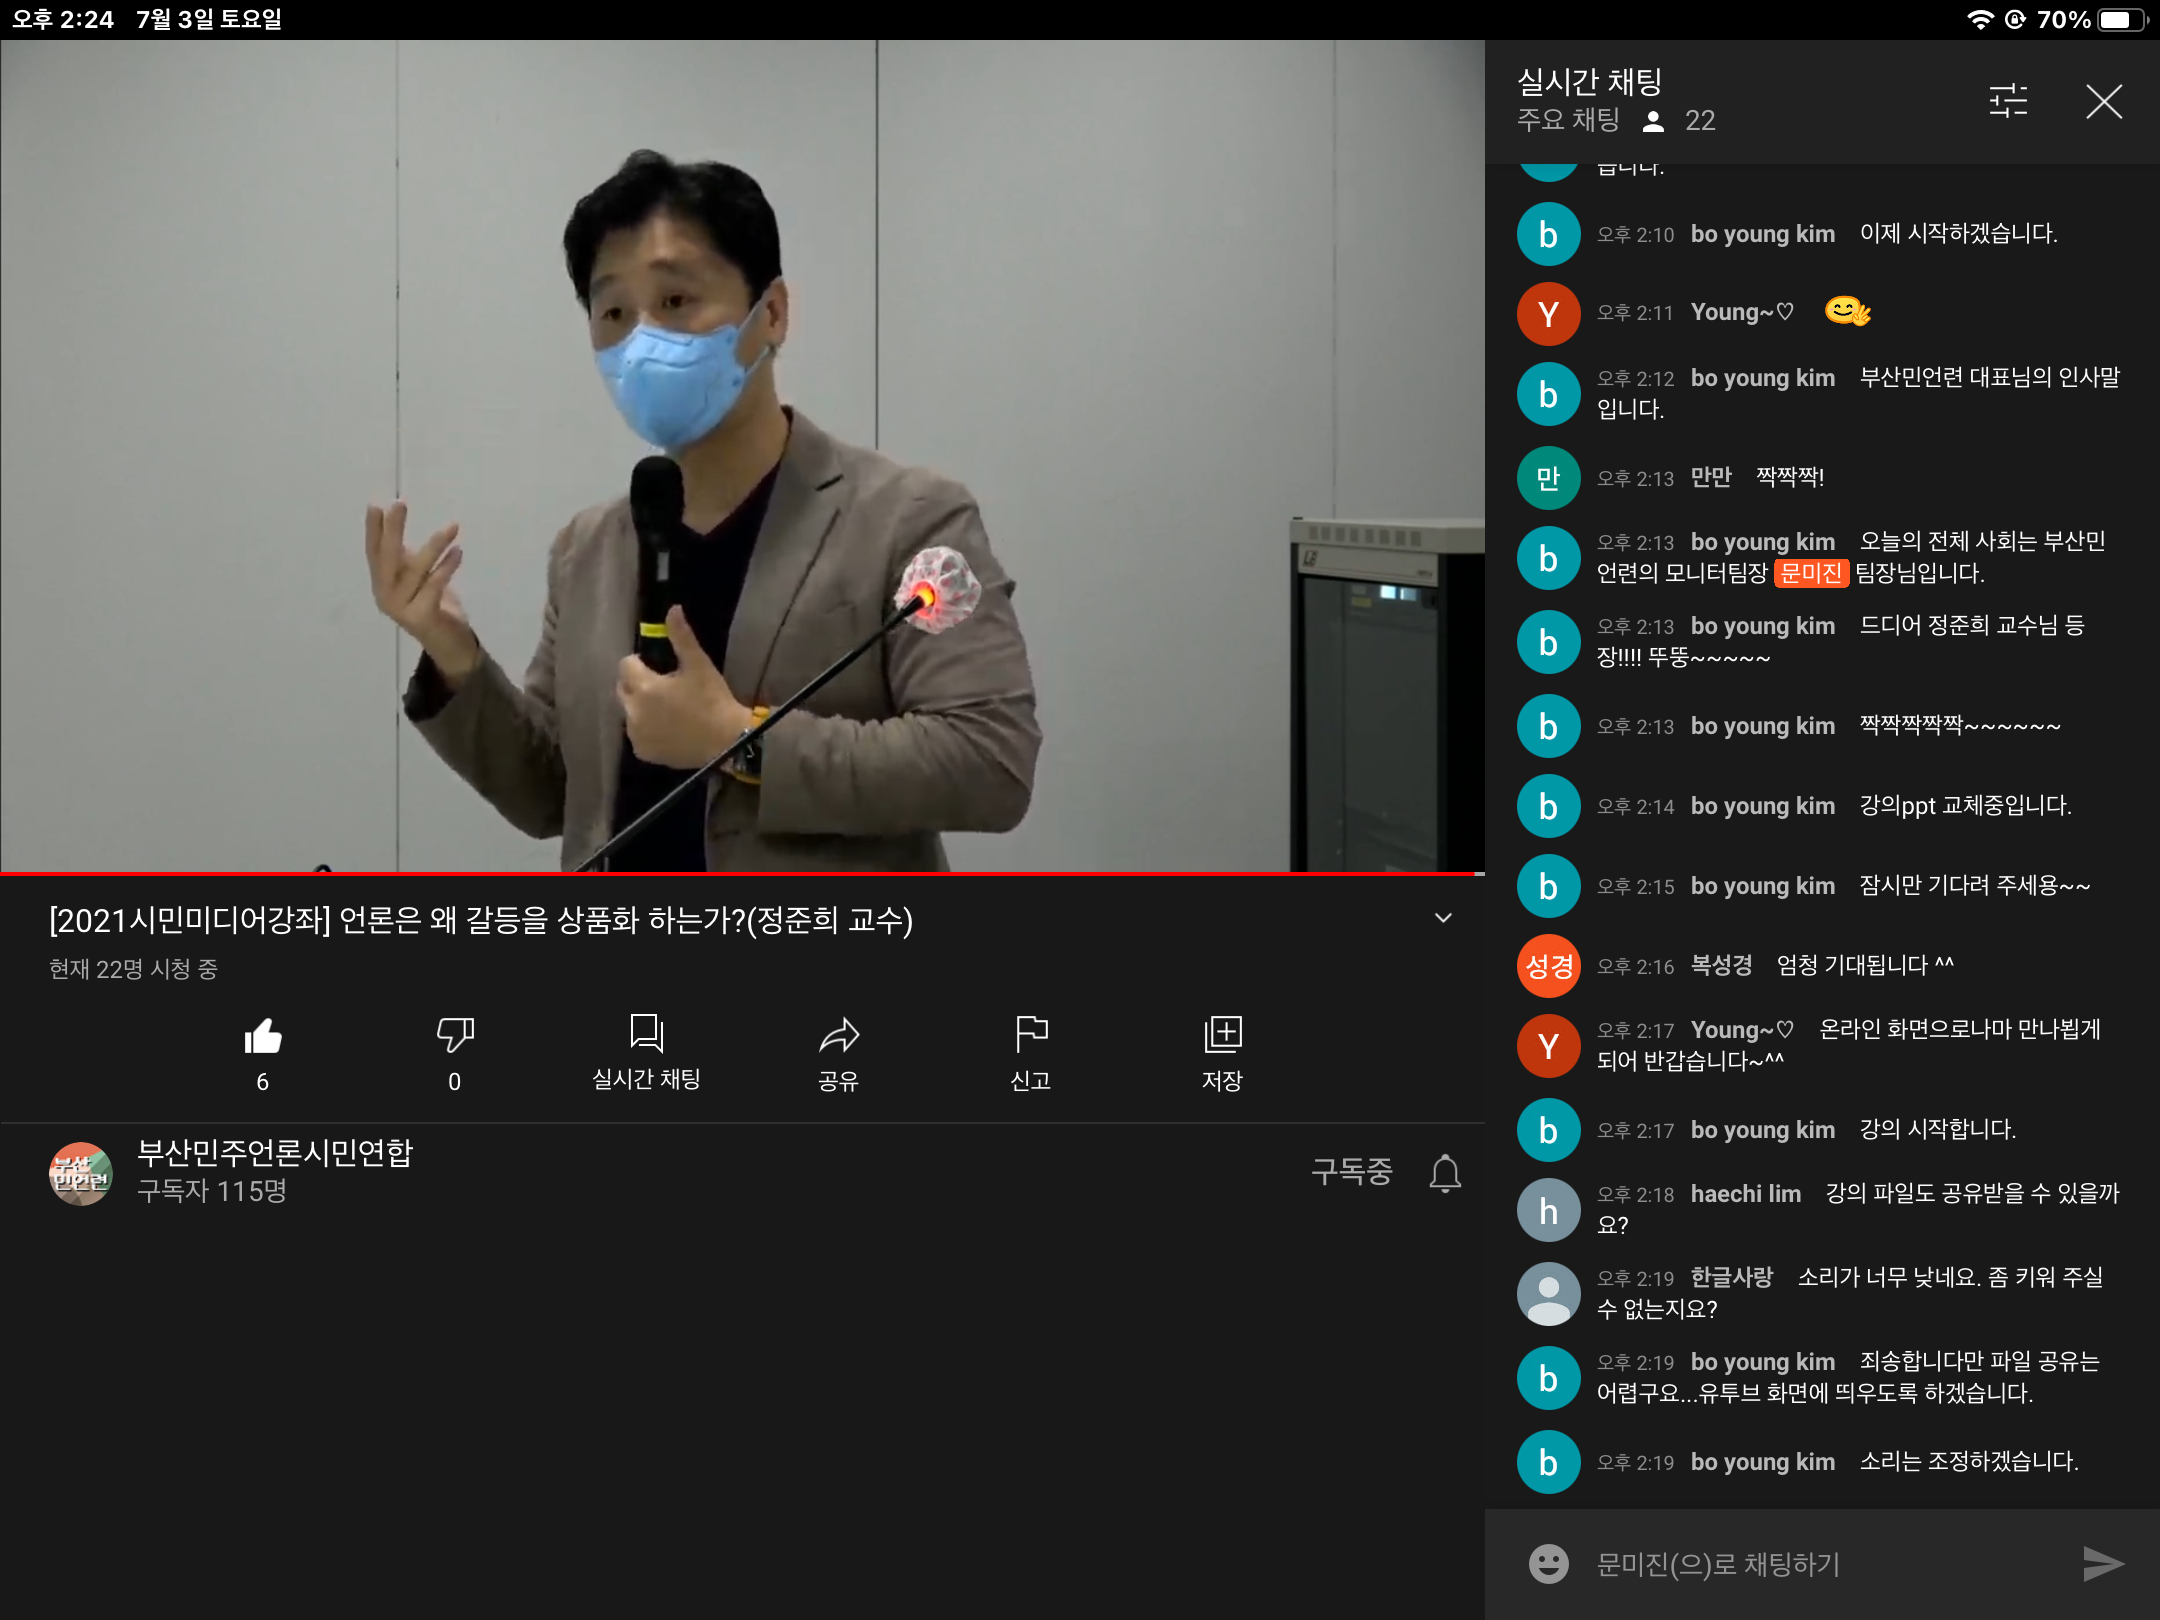
Task: Open chat filter settings icon
Action: click(2008, 101)
